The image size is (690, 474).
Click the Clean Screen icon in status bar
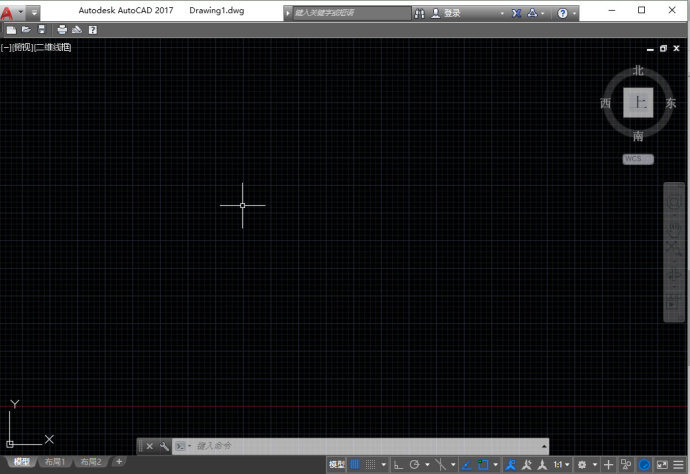pos(662,464)
